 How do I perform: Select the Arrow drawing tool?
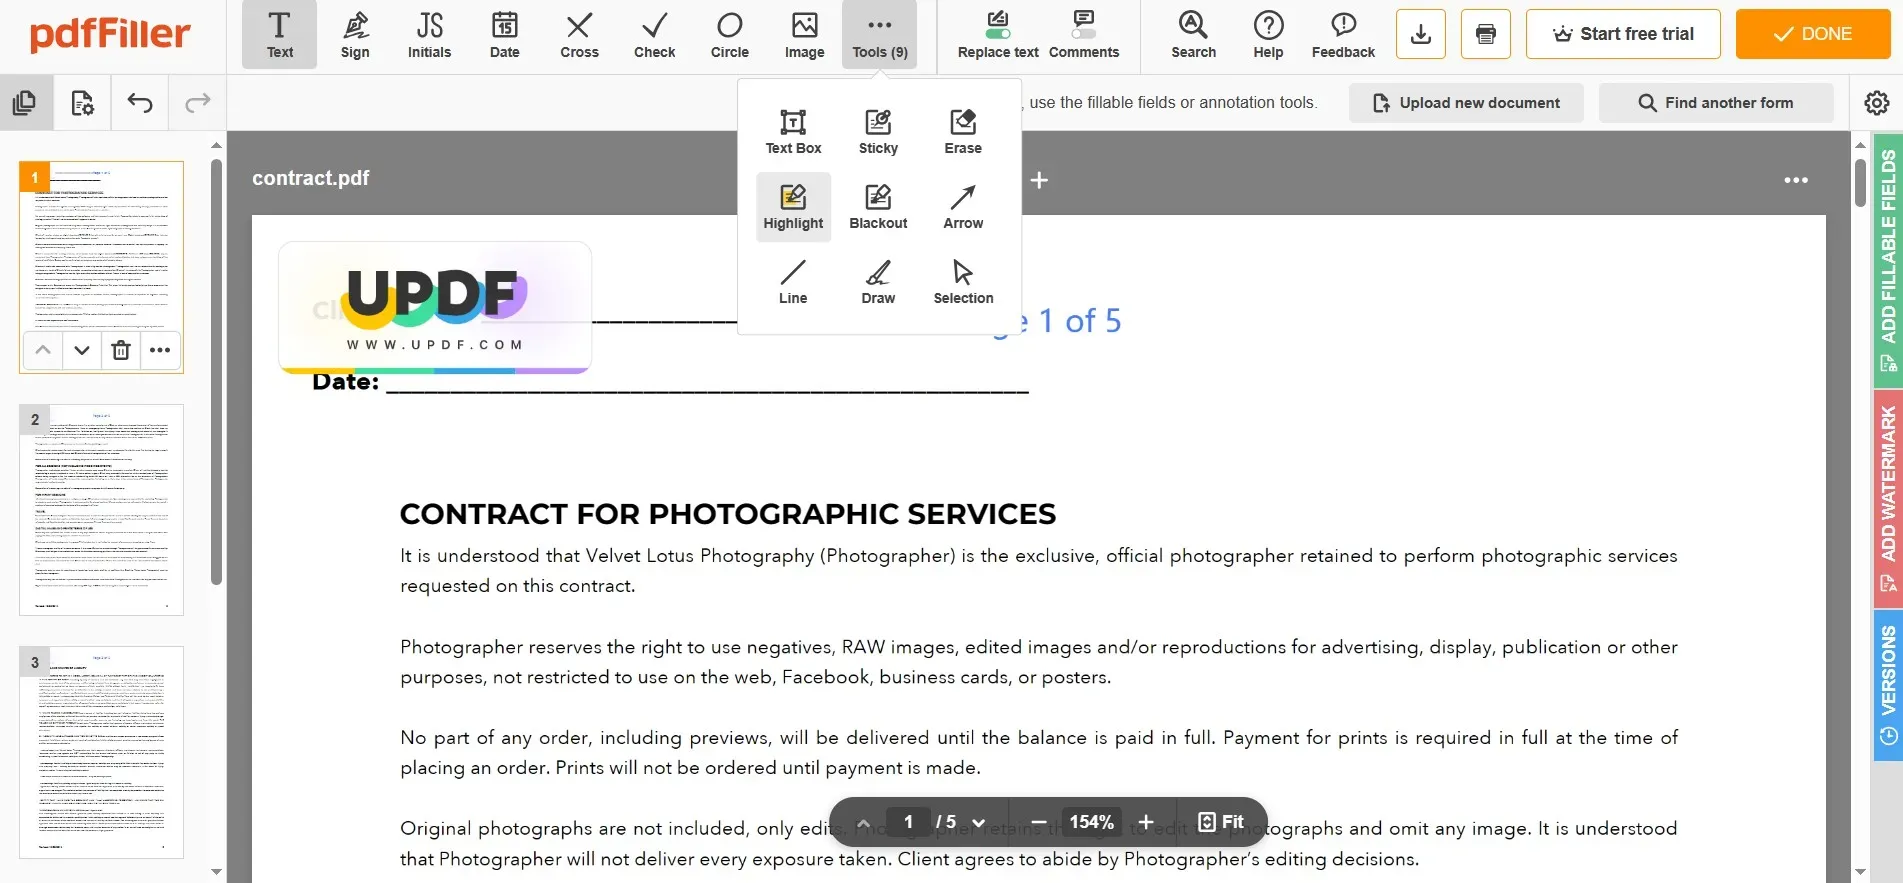click(963, 207)
